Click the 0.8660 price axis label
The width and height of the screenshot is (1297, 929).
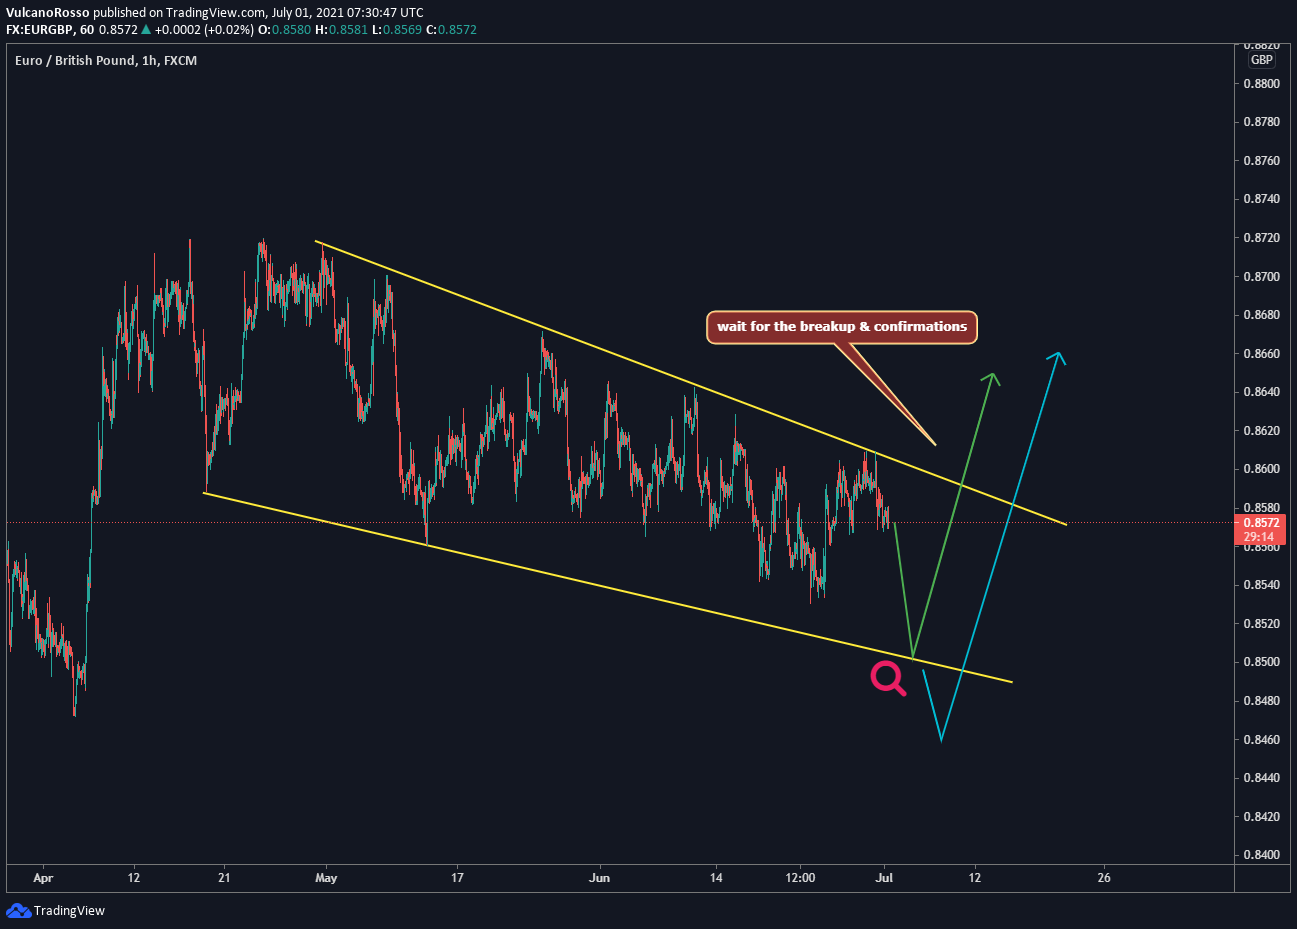pyautogui.click(x=1261, y=354)
